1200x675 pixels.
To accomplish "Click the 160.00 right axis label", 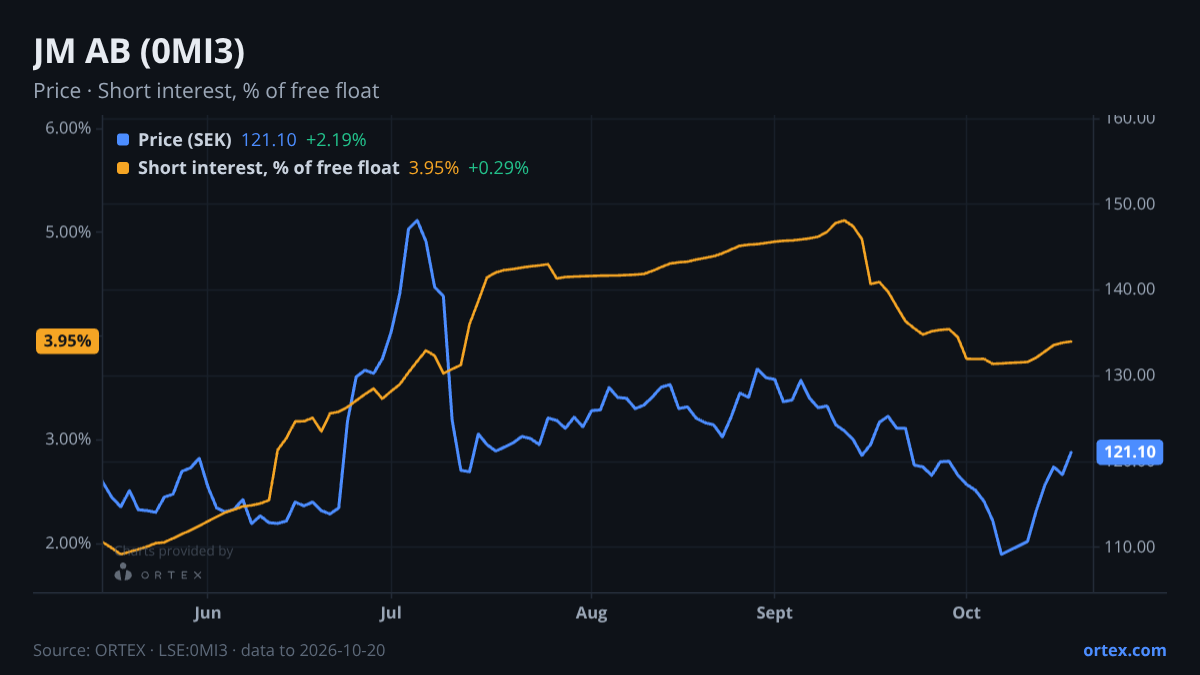I will (1130, 118).
